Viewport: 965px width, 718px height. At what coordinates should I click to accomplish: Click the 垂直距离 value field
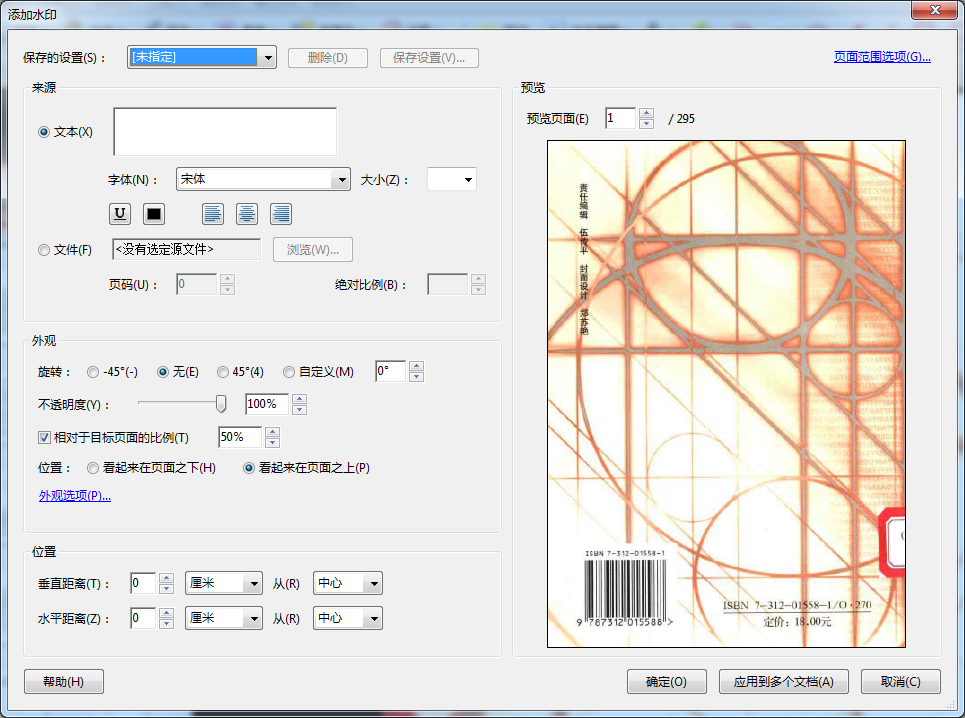click(143, 583)
